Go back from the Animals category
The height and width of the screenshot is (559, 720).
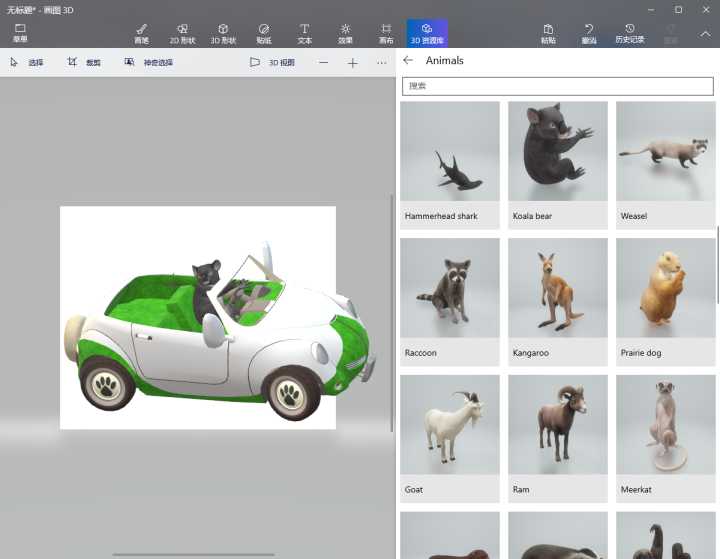pyautogui.click(x=408, y=61)
